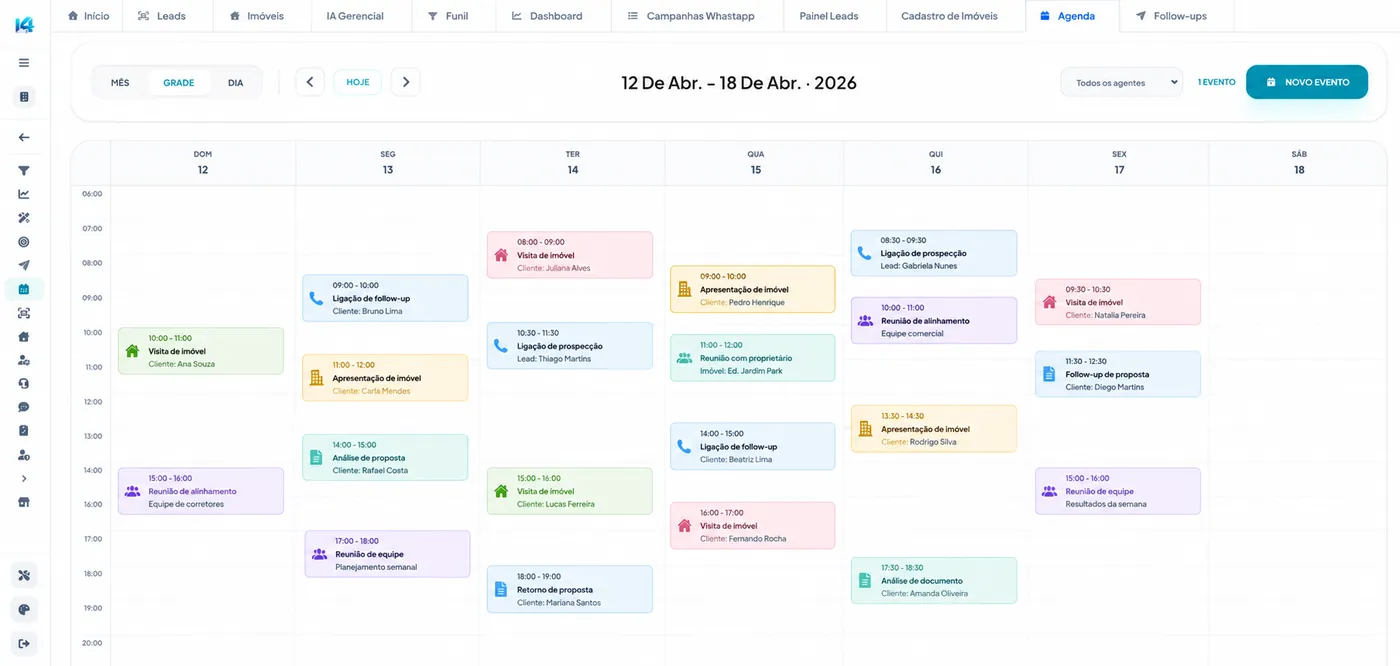Open Beatriz Lima Ligação de follow-up event
This screenshot has height=666, width=1400.
click(752, 446)
